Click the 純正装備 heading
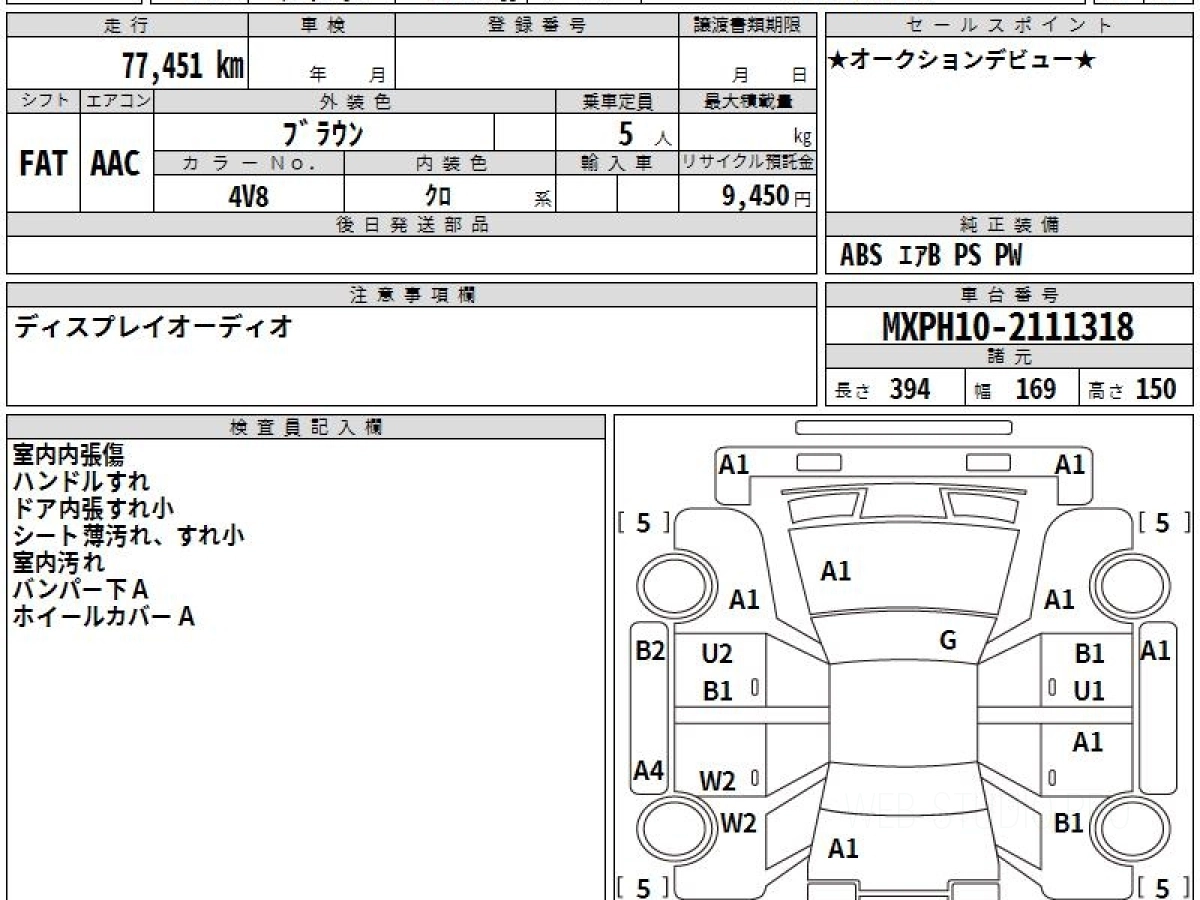The image size is (1200, 900). tap(1010, 225)
